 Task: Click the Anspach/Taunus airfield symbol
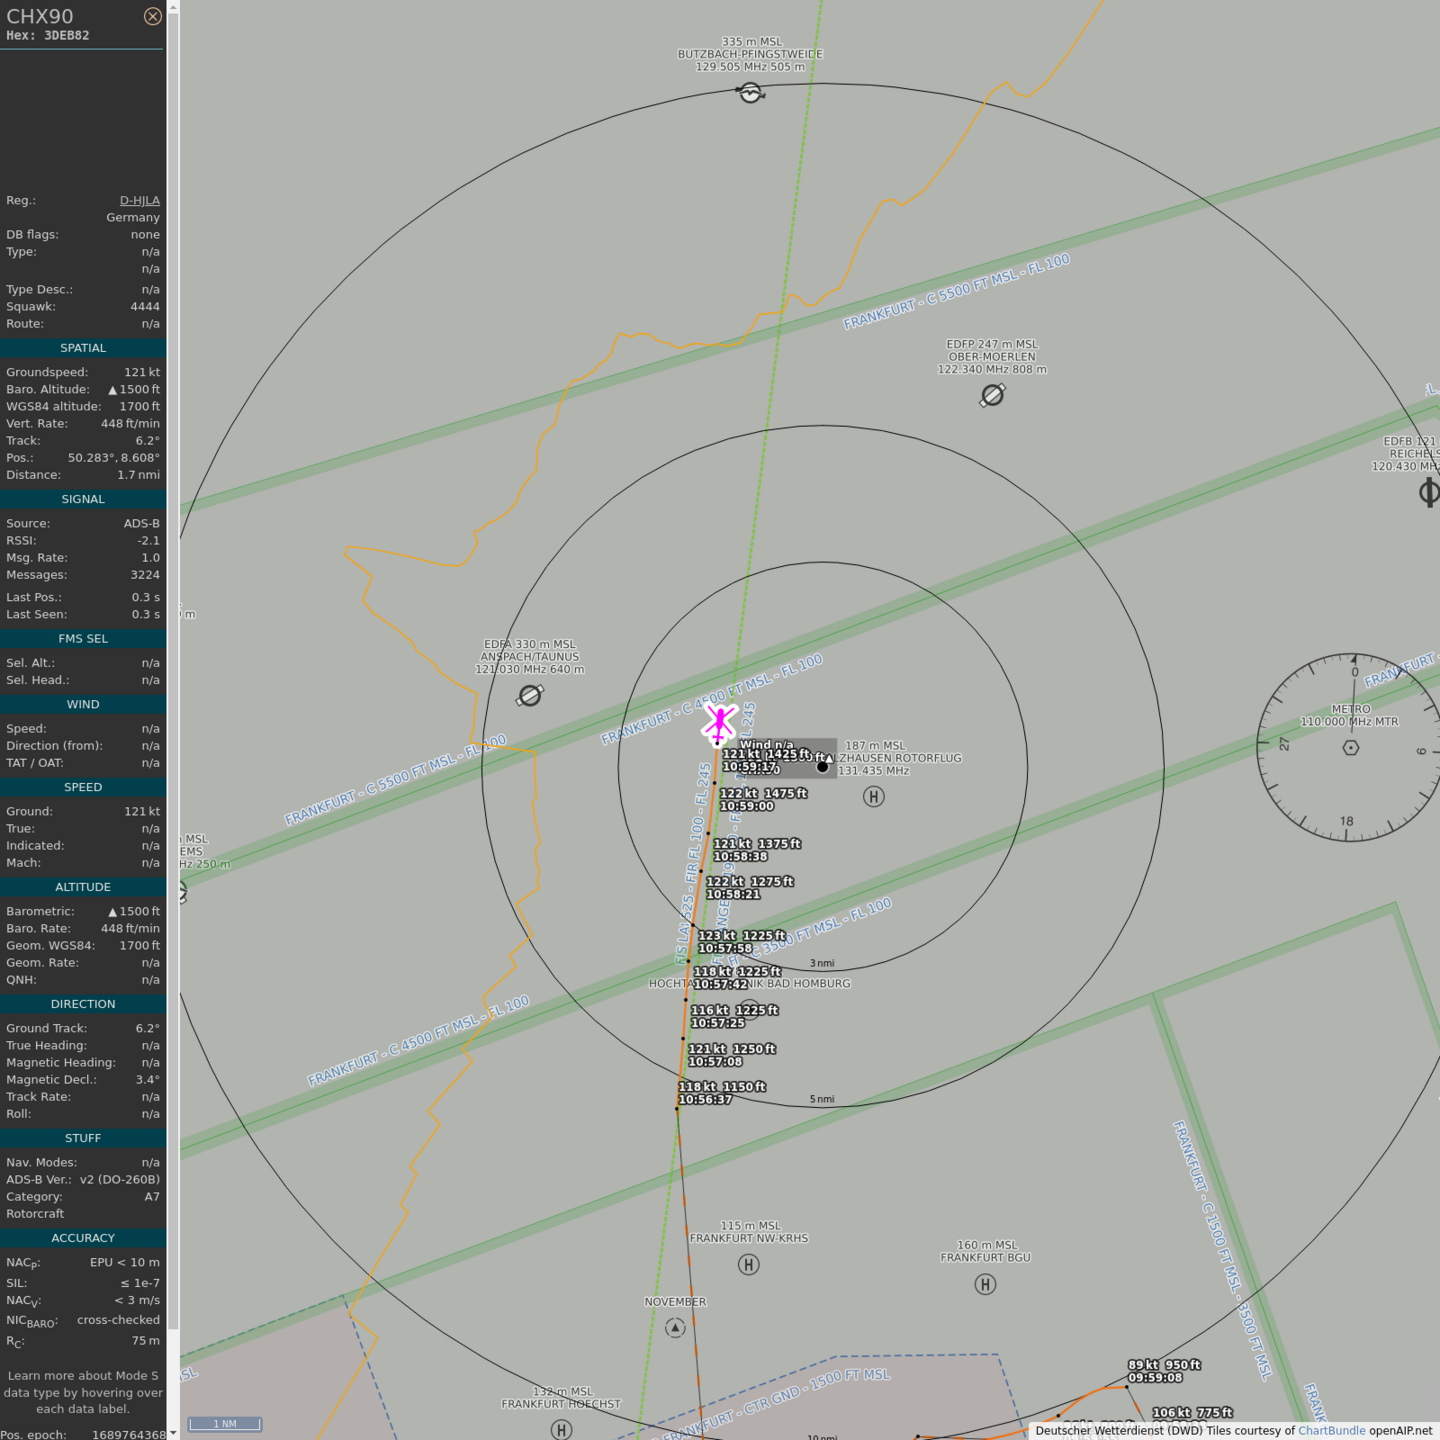click(x=530, y=695)
